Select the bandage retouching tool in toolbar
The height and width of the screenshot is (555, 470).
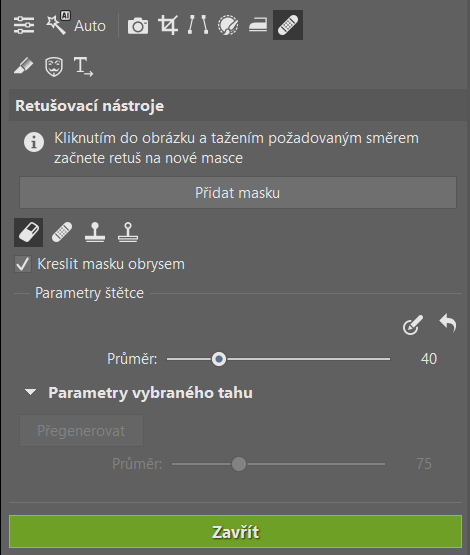[288, 25]
